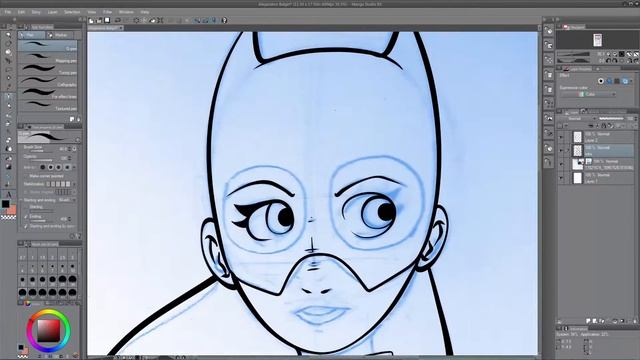Collapse the Starting and ending section
The height and width of the screenshot is (360, 640).
pos(21,200)
